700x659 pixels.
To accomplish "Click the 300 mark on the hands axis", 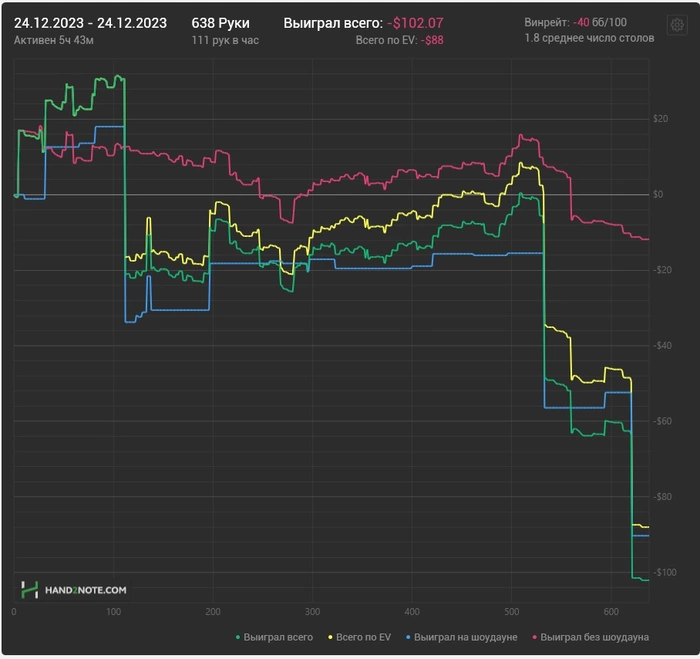I will pyautogui.click(x=312, y=611).
